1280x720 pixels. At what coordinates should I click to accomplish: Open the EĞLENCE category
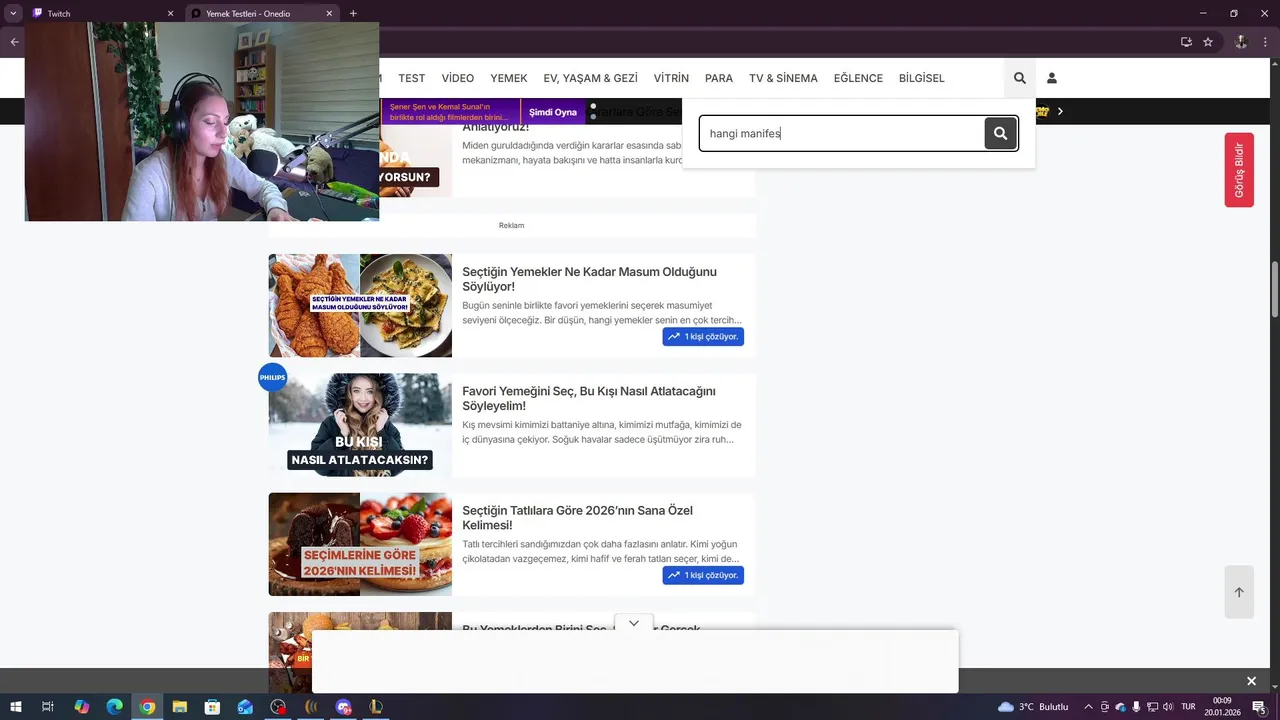[858, 78]
